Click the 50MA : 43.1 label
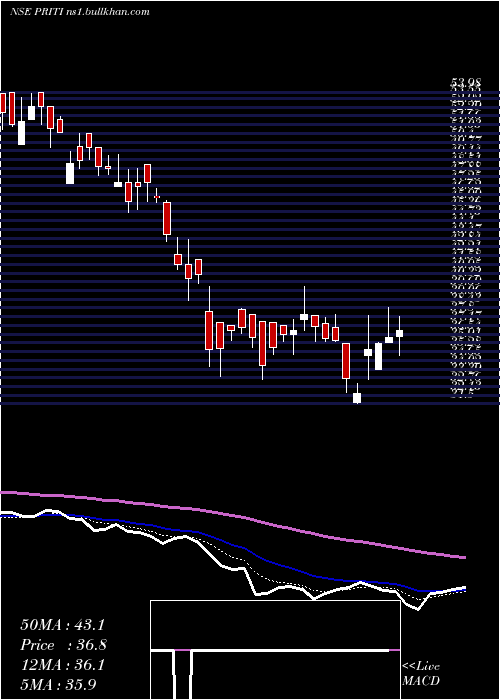The image size is (500, 700). coord(62,625)
